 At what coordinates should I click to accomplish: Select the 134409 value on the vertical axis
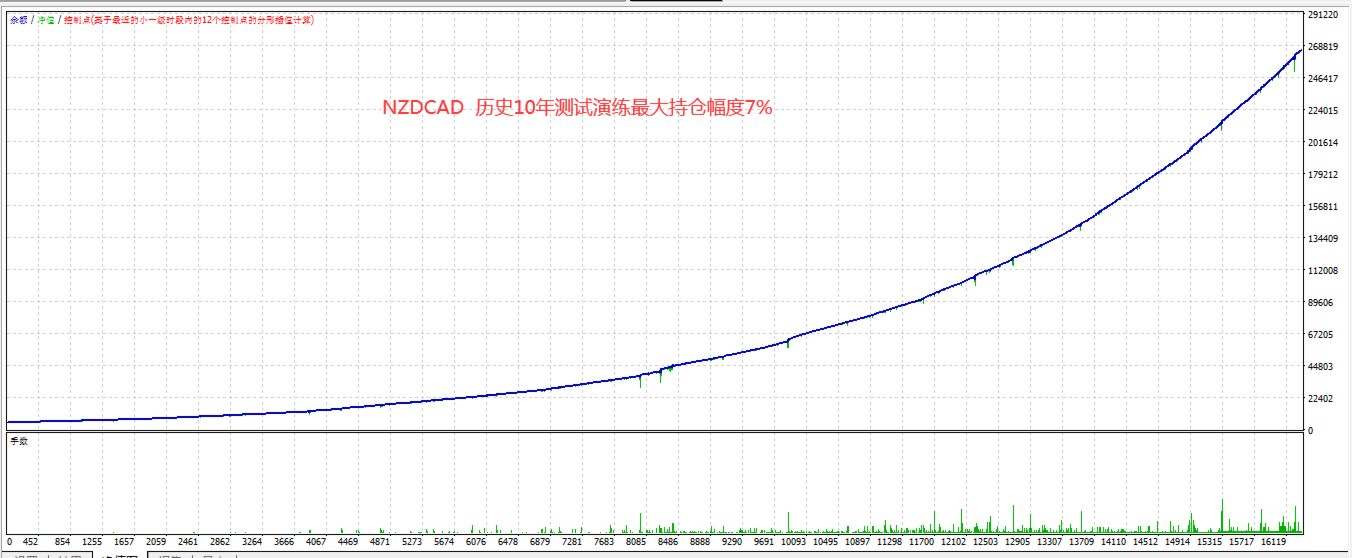(x=1325, y=239)
